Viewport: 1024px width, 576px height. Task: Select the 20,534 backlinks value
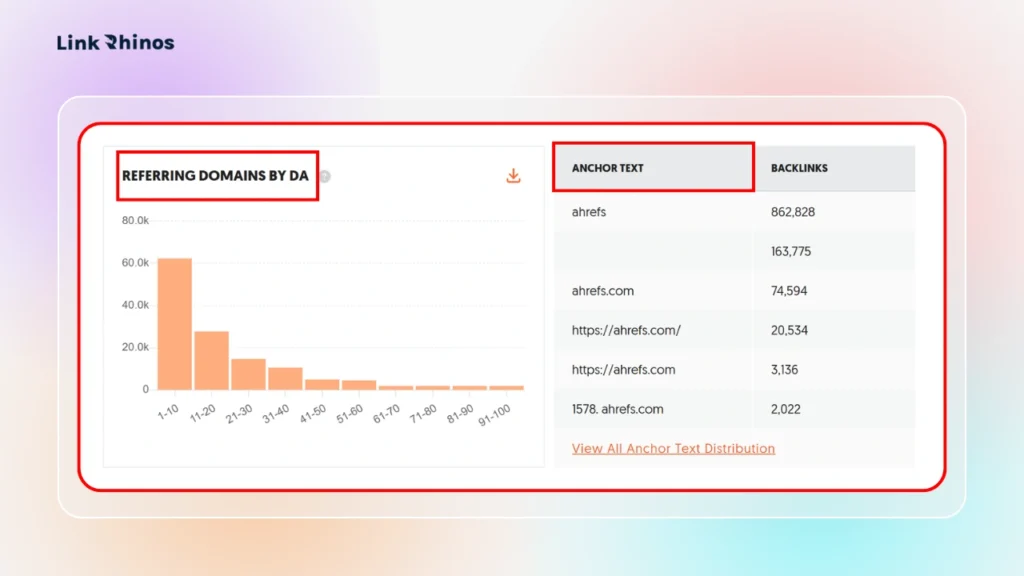pos(789,330)
